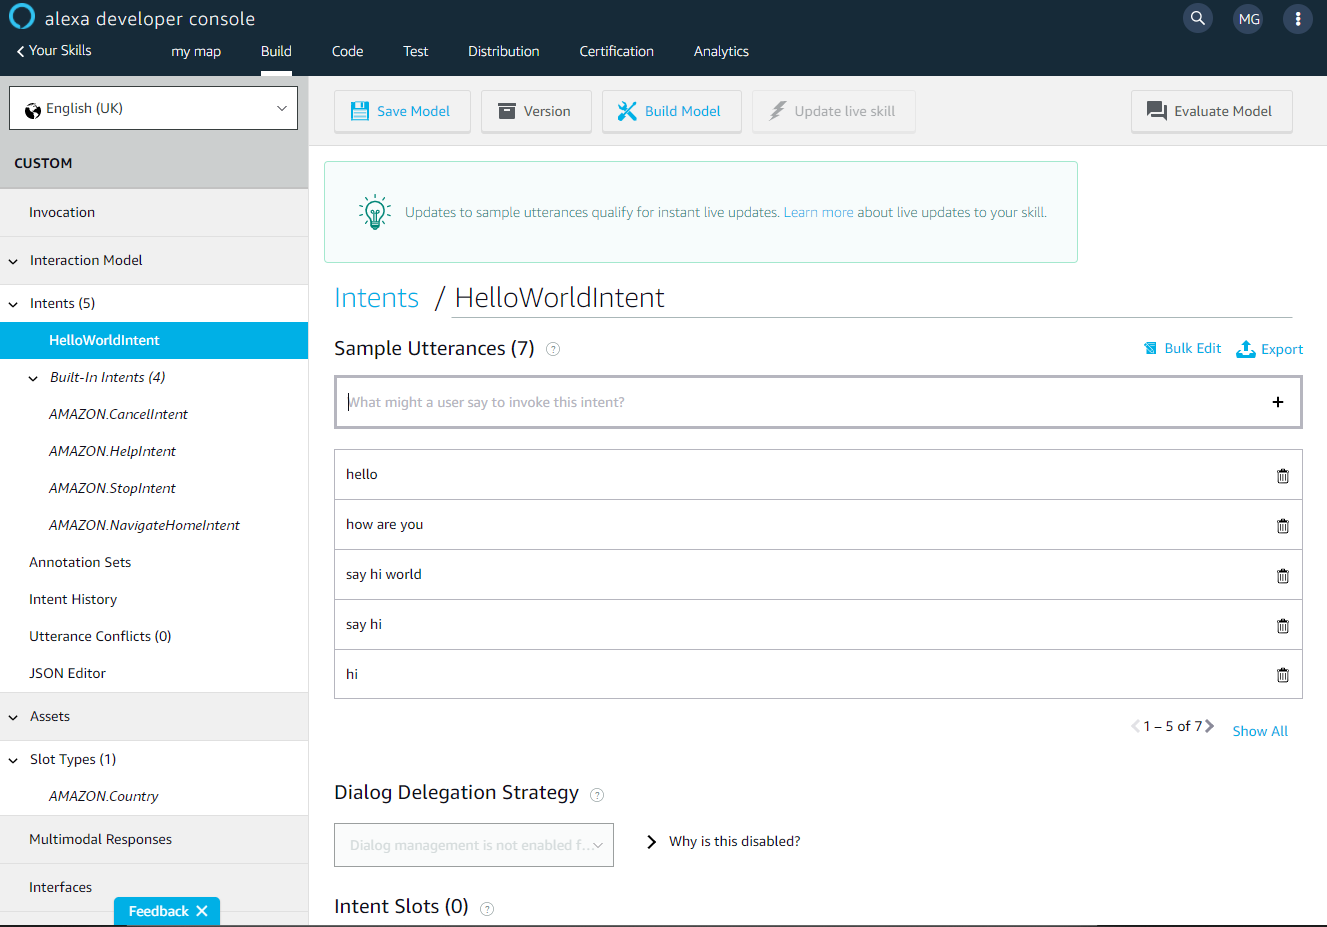
Task: Click the MG user avatar
Action: pos(1248,18)
